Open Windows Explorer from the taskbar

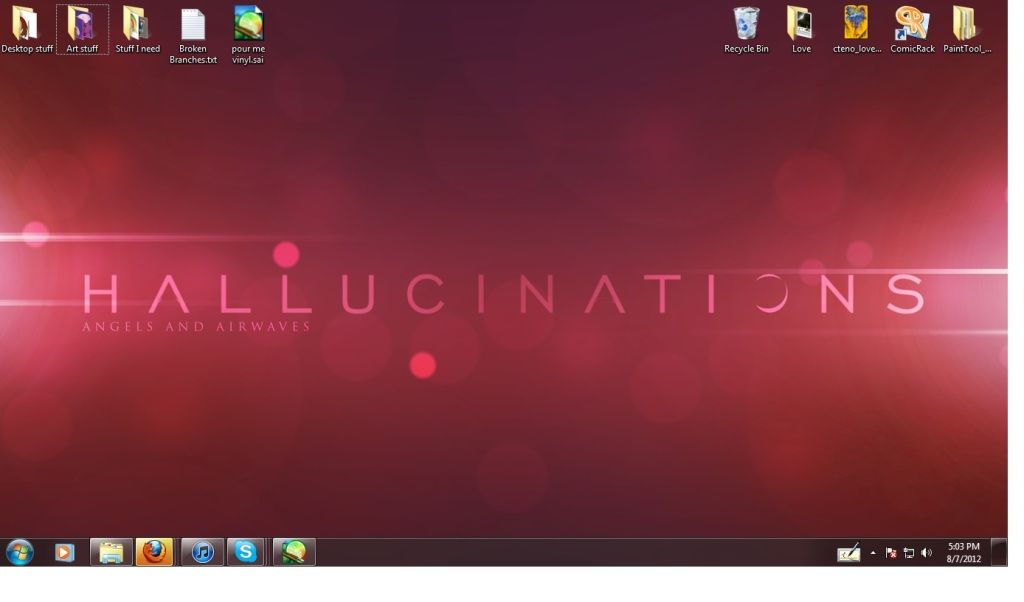(111, 552)
